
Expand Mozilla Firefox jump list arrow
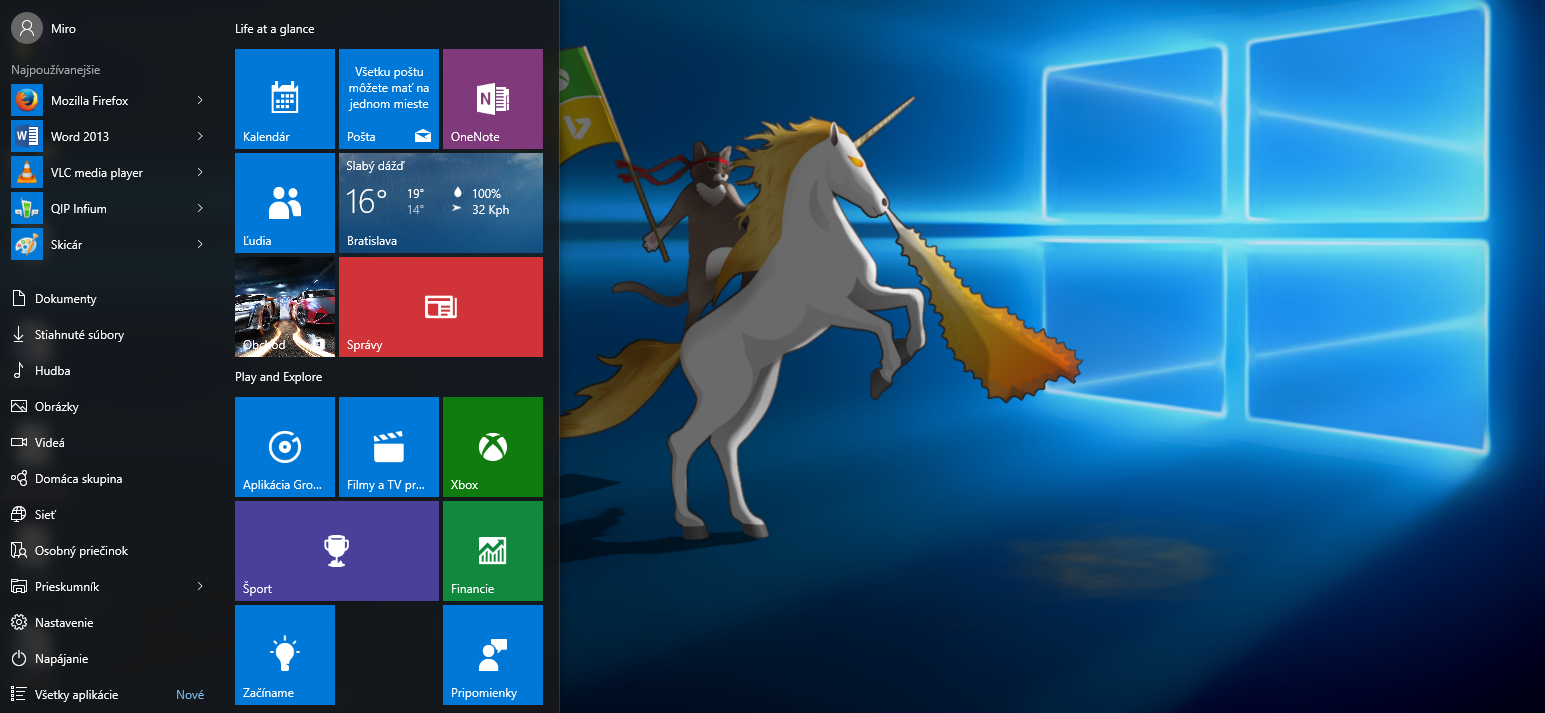pos(200,100)
